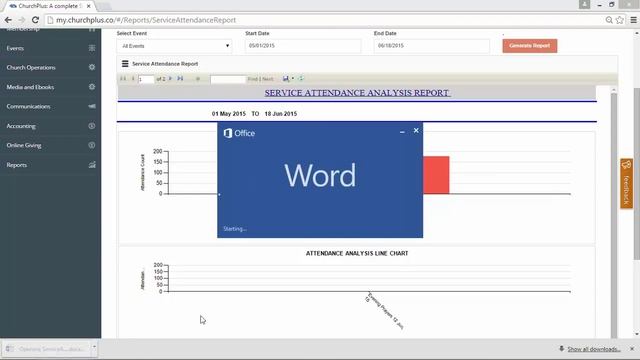Close the ChurchPlus browser tab

(89, 6)
